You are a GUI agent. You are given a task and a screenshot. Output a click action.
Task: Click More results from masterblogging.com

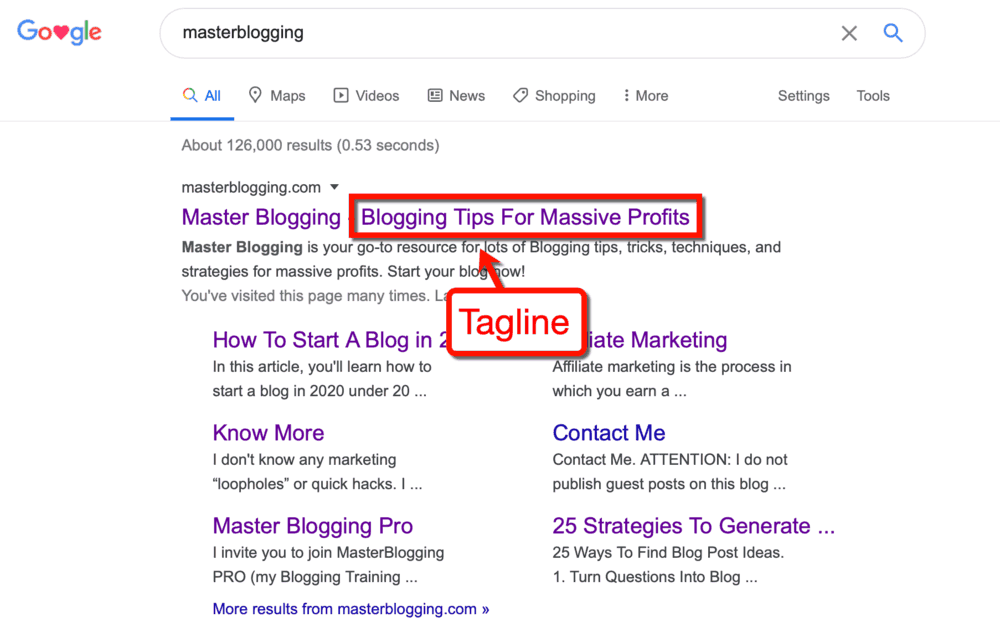coord(350,608)
